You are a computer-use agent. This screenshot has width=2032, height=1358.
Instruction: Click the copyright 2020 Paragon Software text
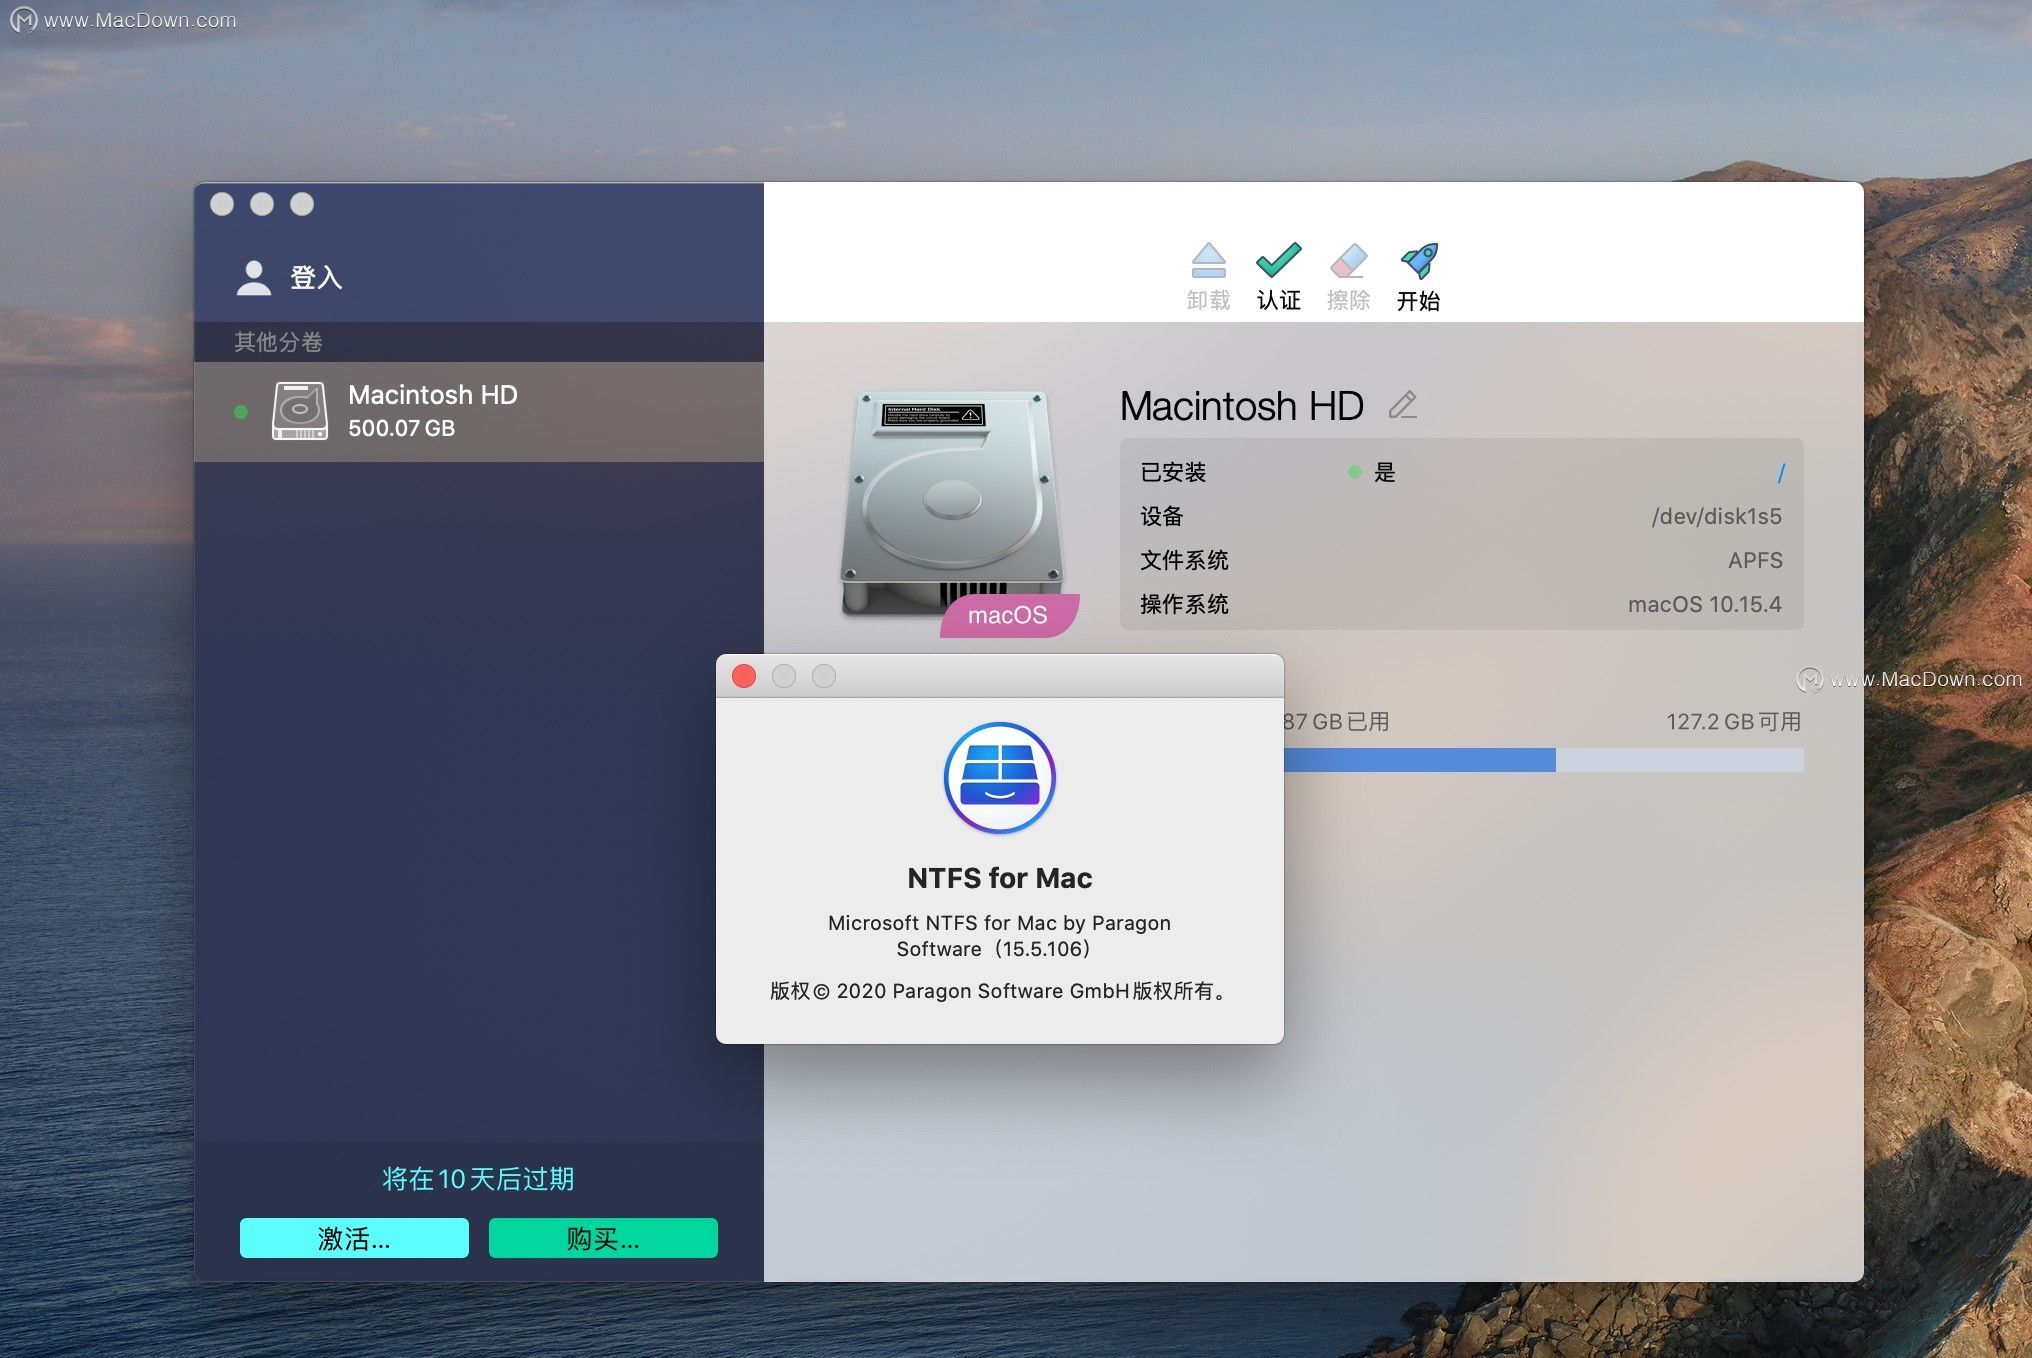tap(999, 991)
